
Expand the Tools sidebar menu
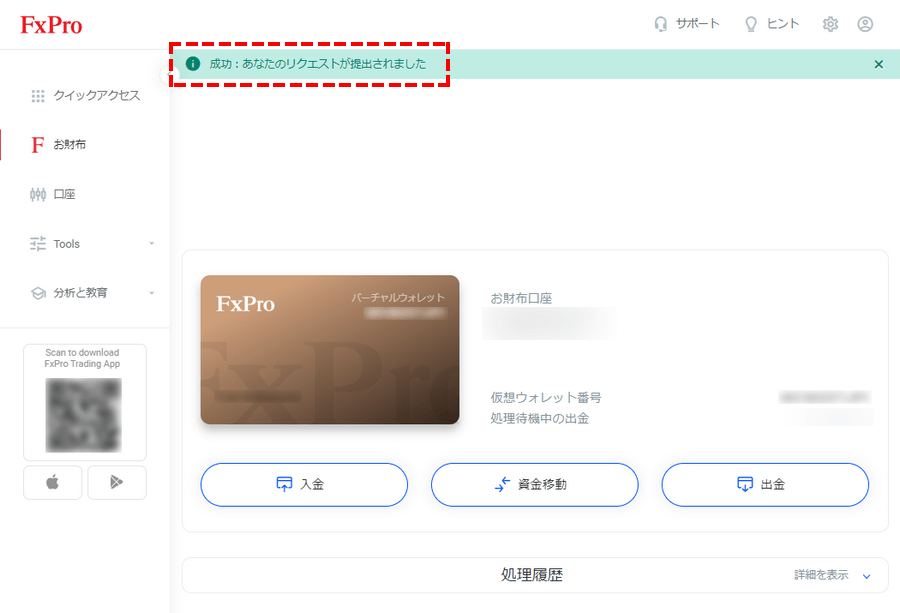92,244
